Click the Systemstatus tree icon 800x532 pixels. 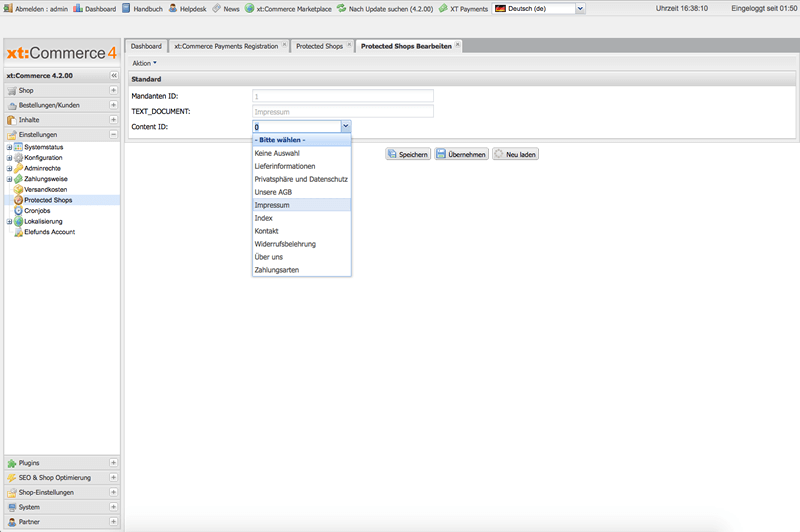(18, 147)
